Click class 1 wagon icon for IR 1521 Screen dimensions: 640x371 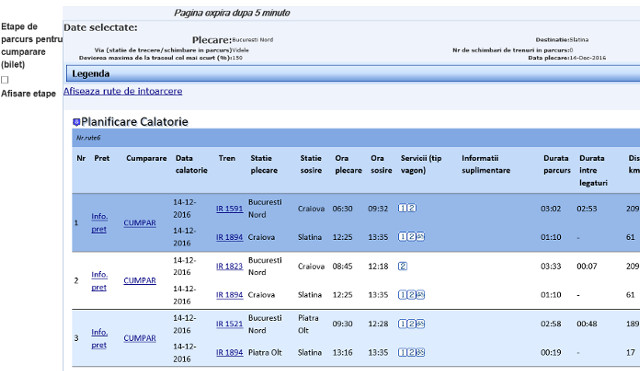pyautogui.click(x=402, y=324)
